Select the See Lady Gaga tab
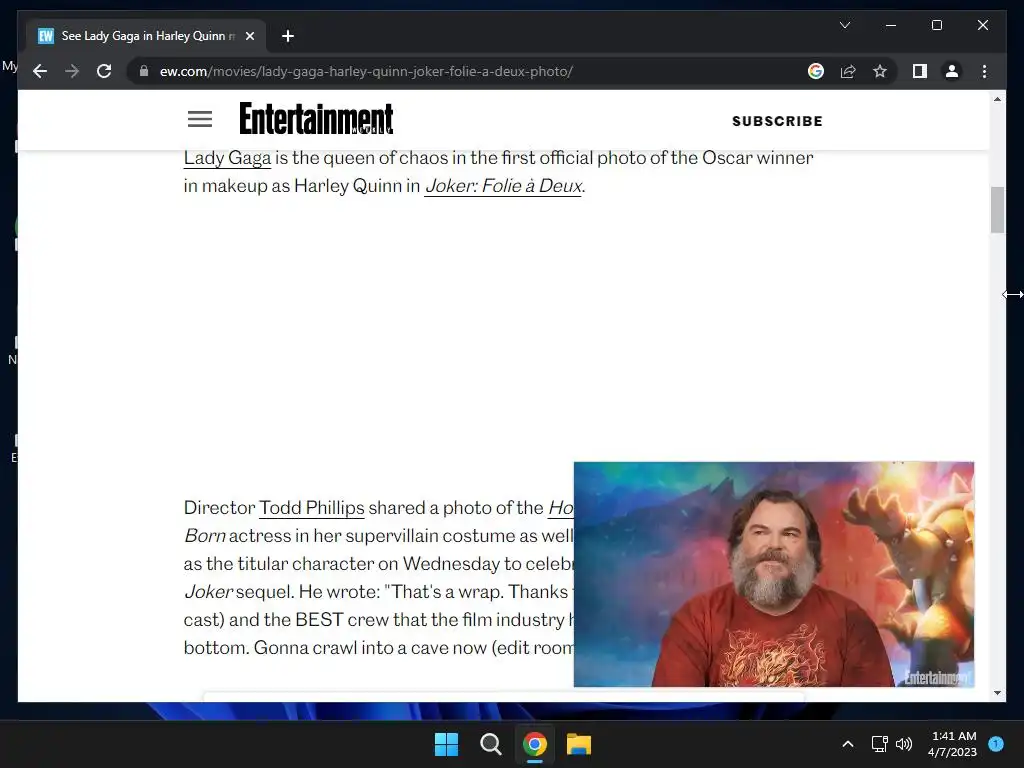 click(x=146, y=36)
